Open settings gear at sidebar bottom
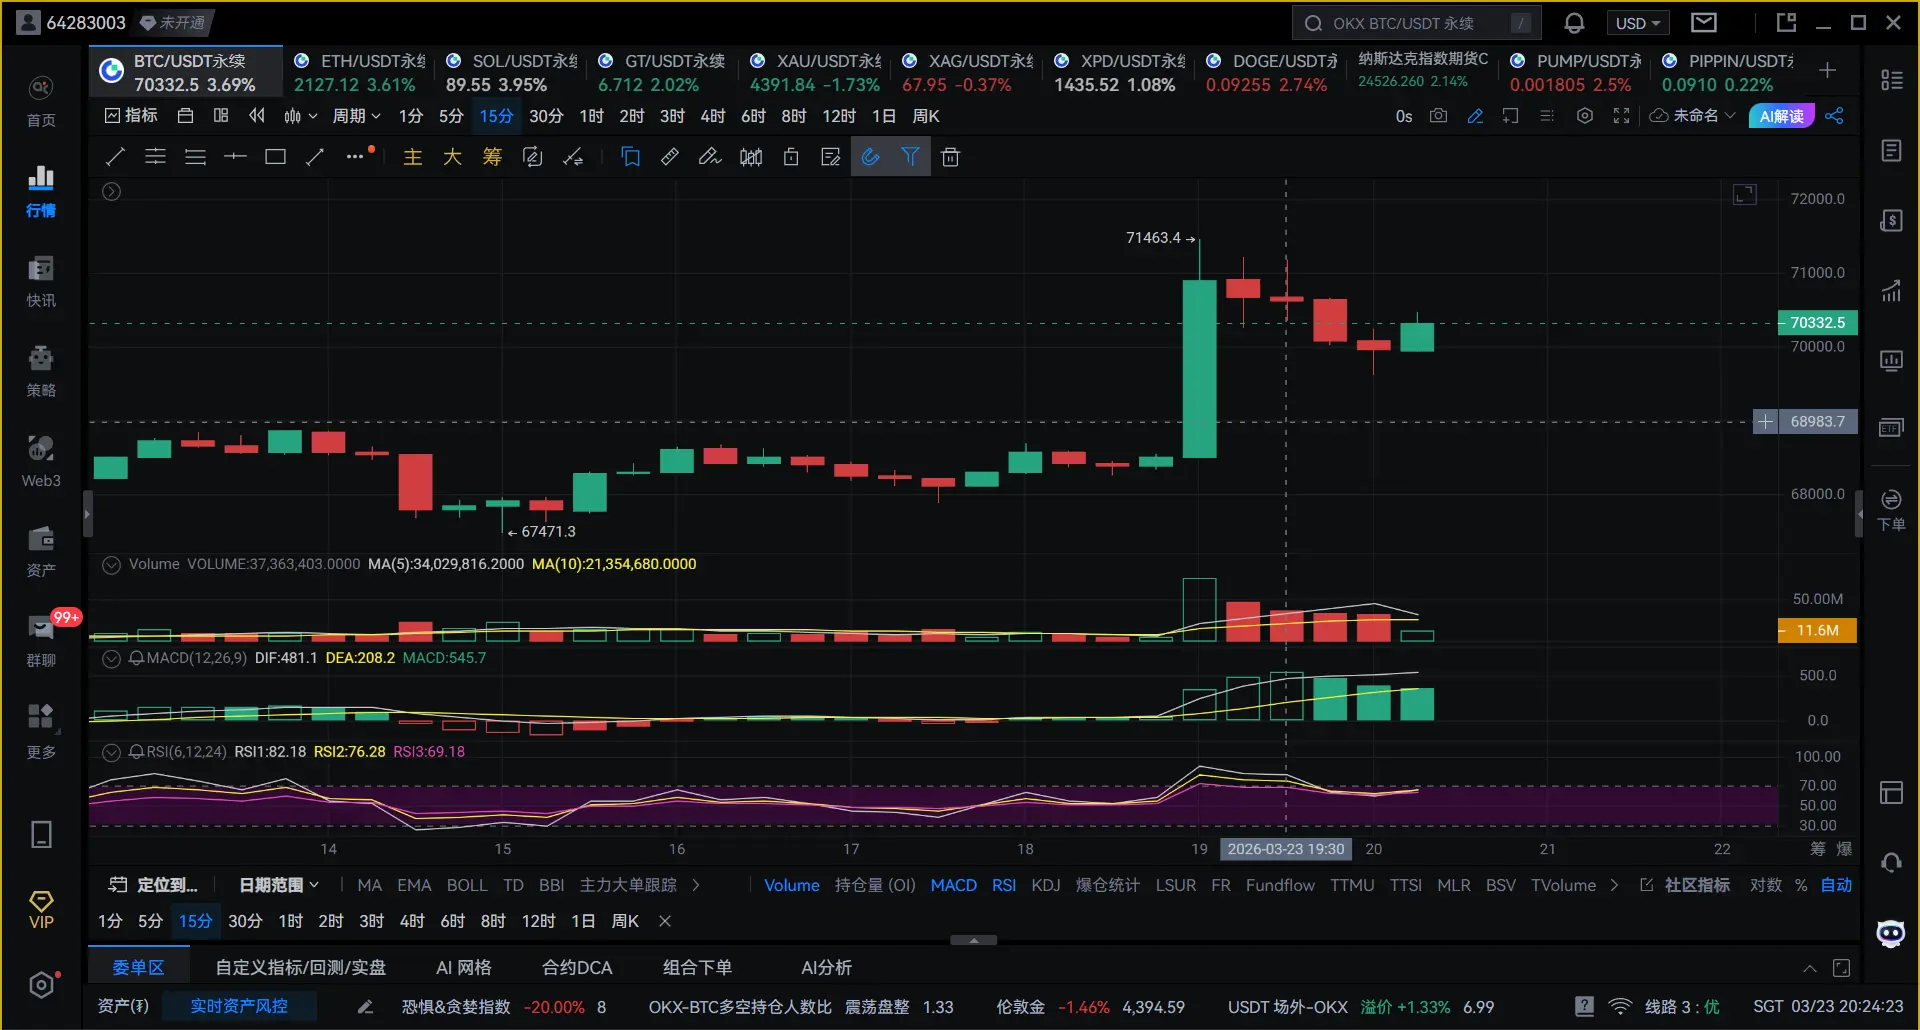Image resolution: width=1920 pixels, height=1030 pixels. click(41, 985)
